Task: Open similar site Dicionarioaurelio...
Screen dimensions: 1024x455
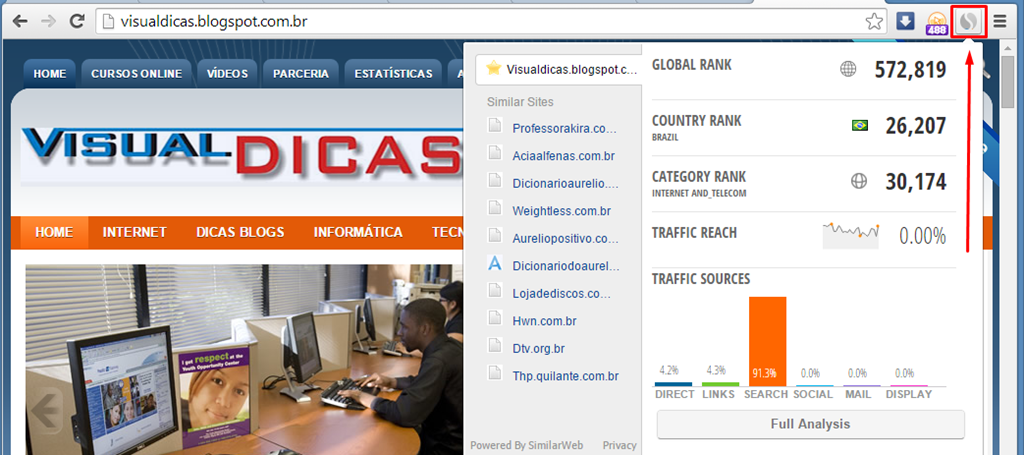Action: [x=565, y=183]
